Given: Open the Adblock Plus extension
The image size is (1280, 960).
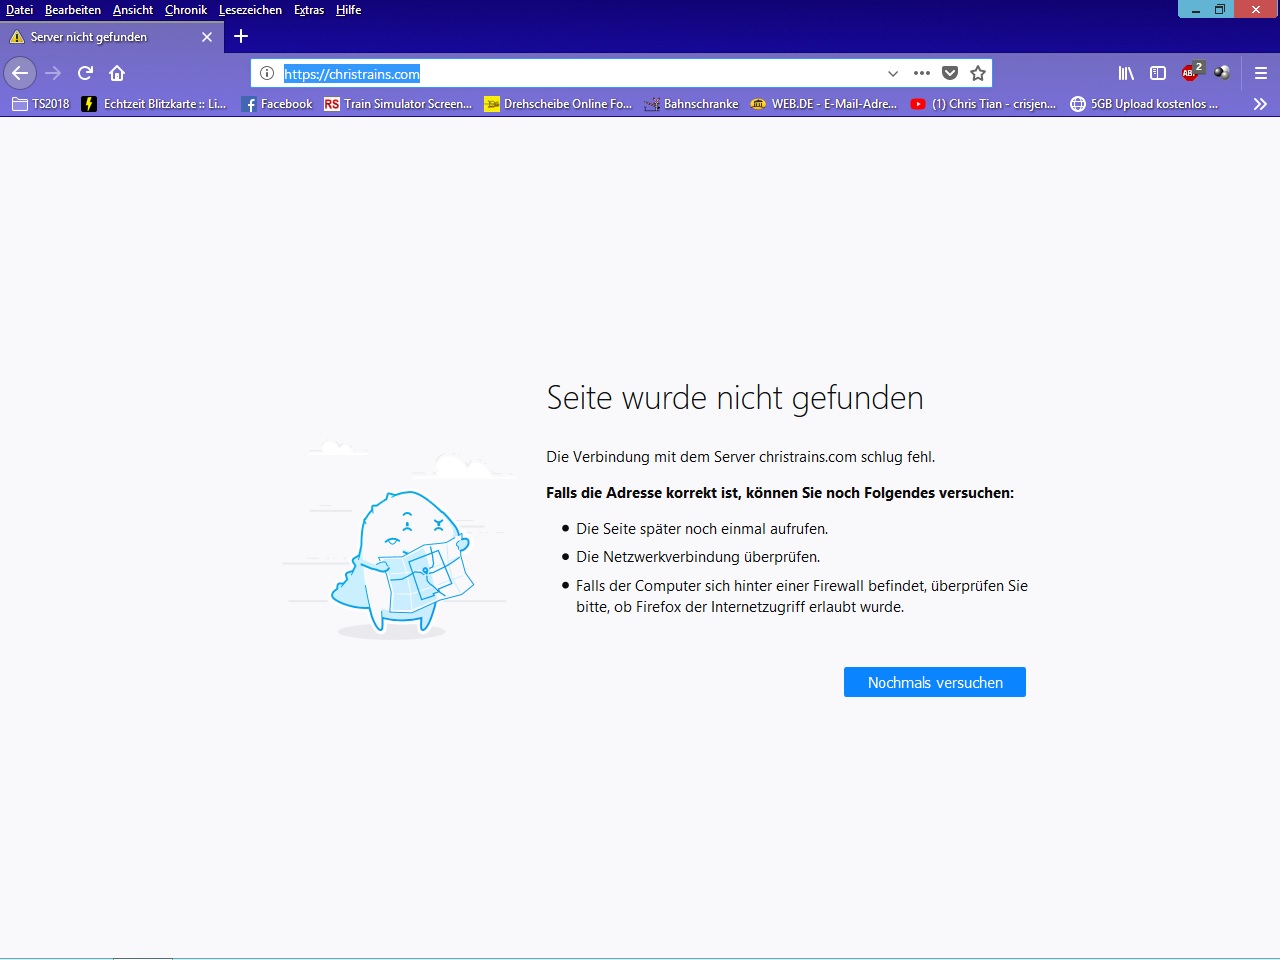Looking at the screenshot, I should [x=1191, y=71].
